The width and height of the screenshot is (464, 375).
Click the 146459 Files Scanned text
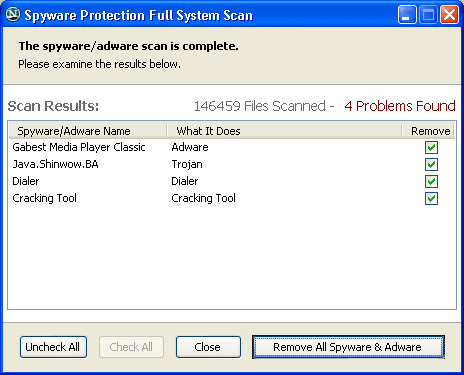[260, 106]
